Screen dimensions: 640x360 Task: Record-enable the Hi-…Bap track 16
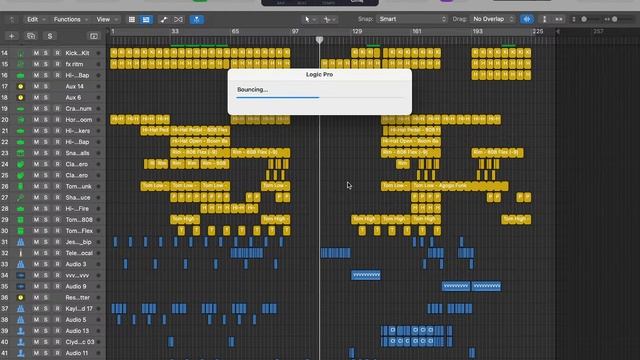(58, 76)
